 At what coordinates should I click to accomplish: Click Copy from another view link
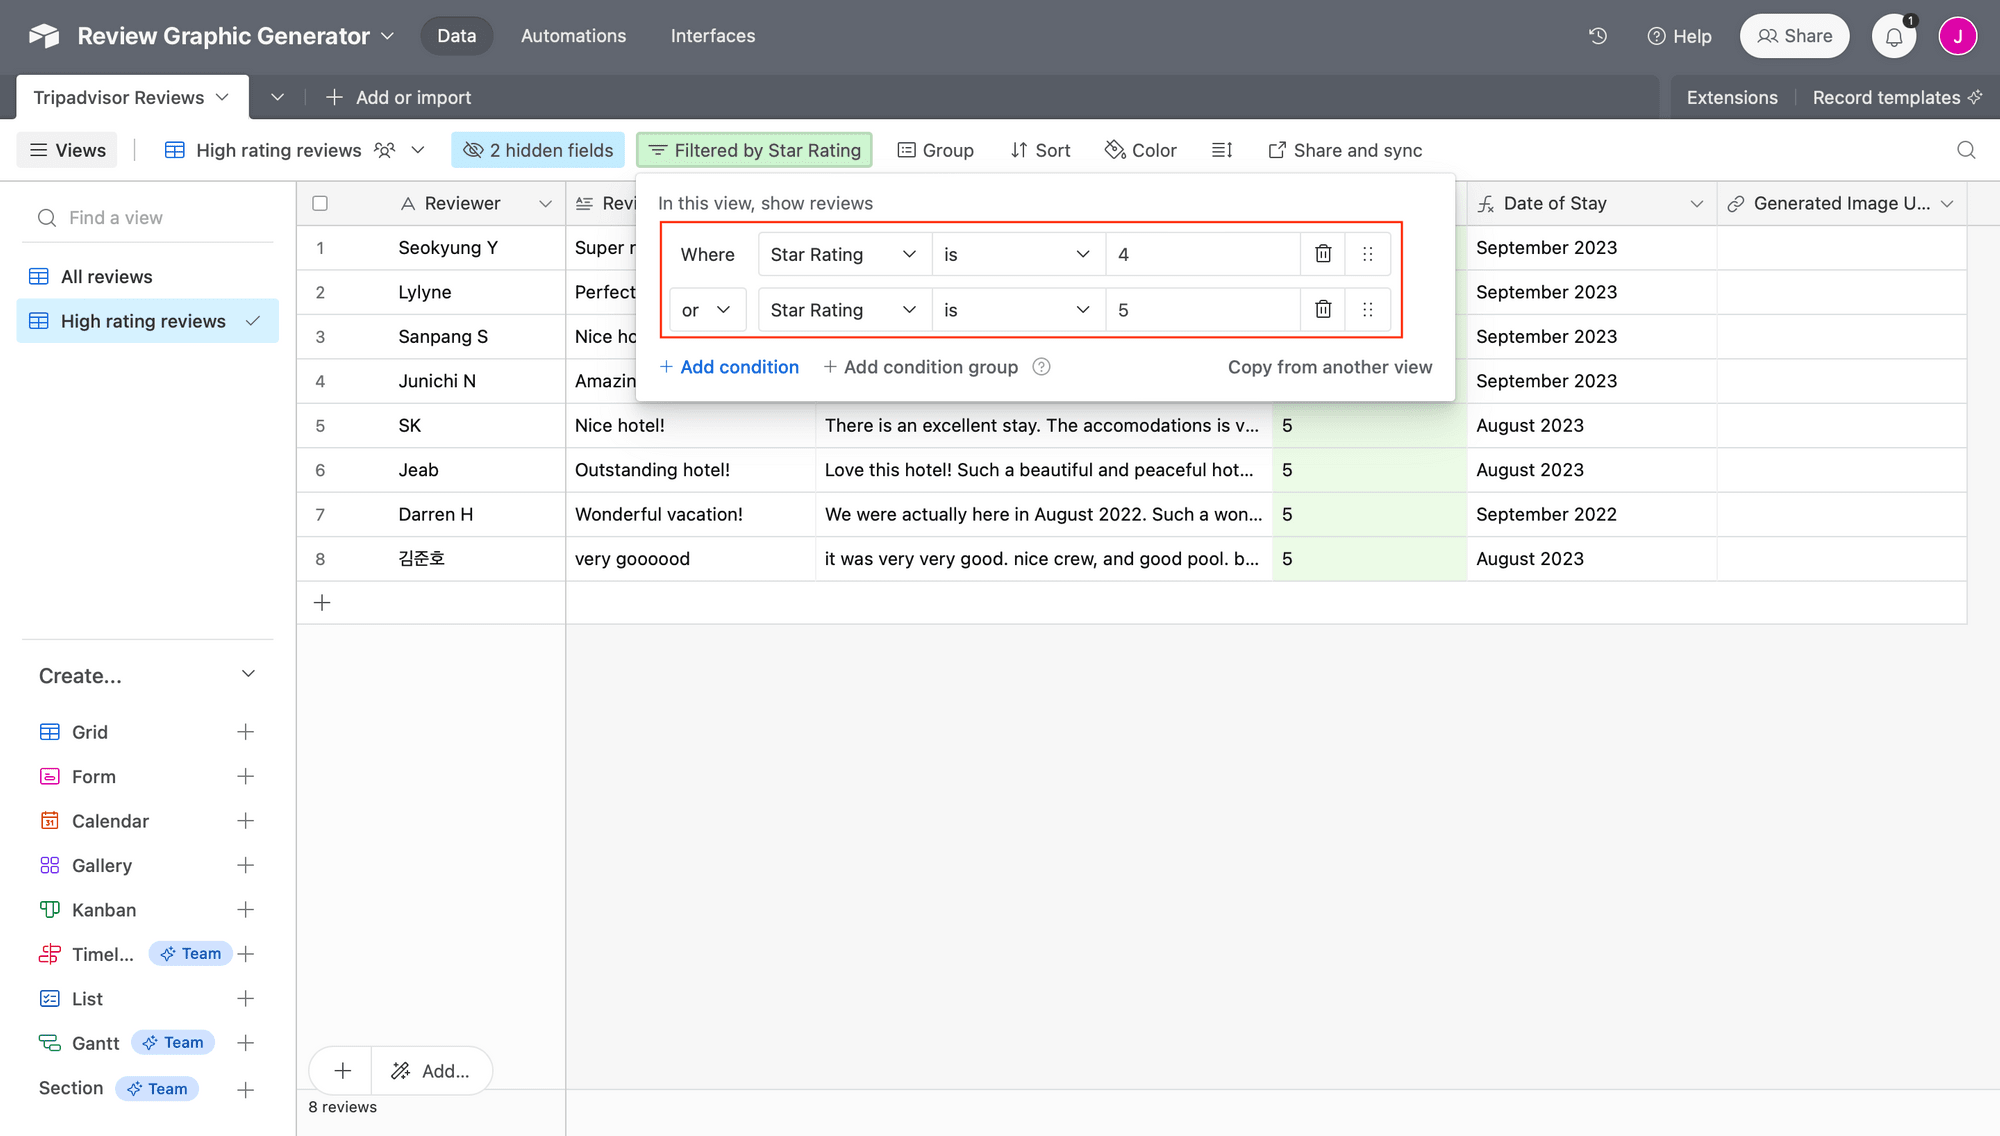coord(1330,365)
